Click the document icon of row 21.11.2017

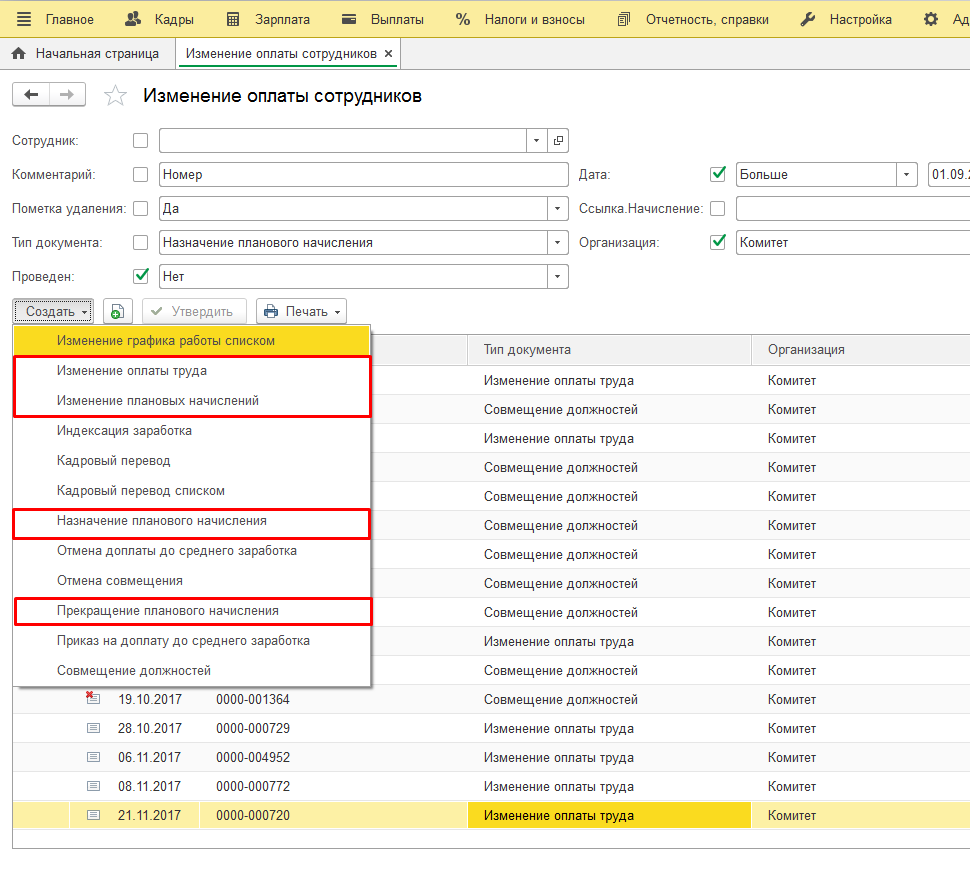click(x=94, y=815)
